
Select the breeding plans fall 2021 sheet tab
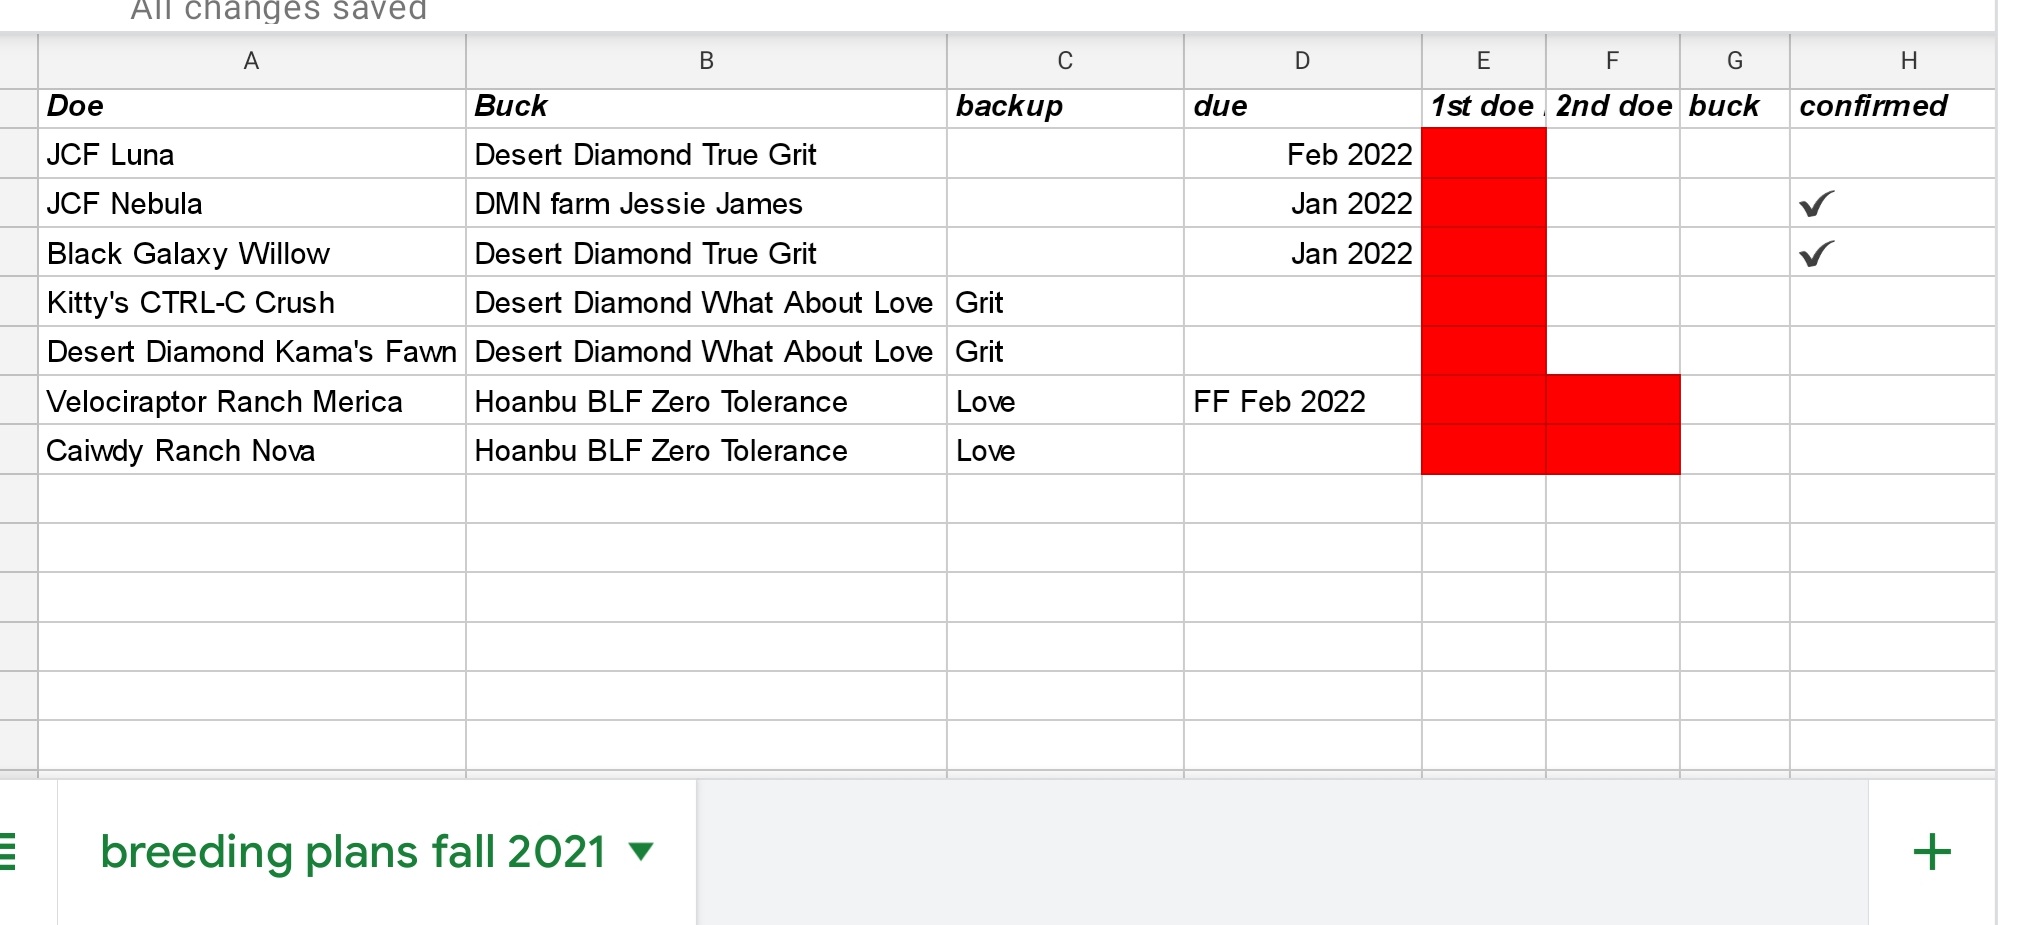(353, 852)
